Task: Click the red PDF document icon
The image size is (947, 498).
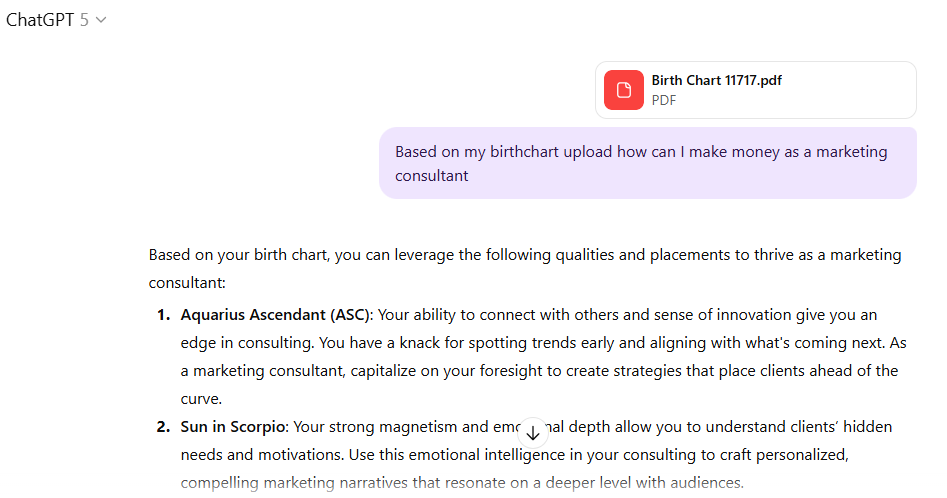Action: pyautogui.click(x=624, y=90)
